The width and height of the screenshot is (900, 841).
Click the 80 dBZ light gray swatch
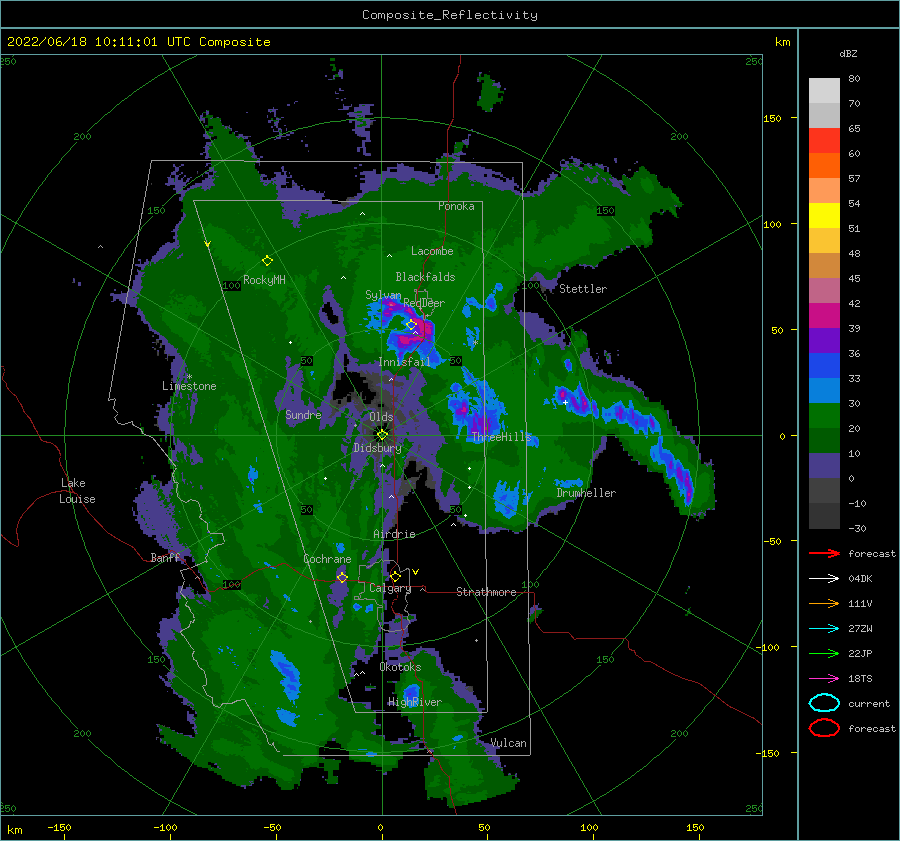click(824, 91)
